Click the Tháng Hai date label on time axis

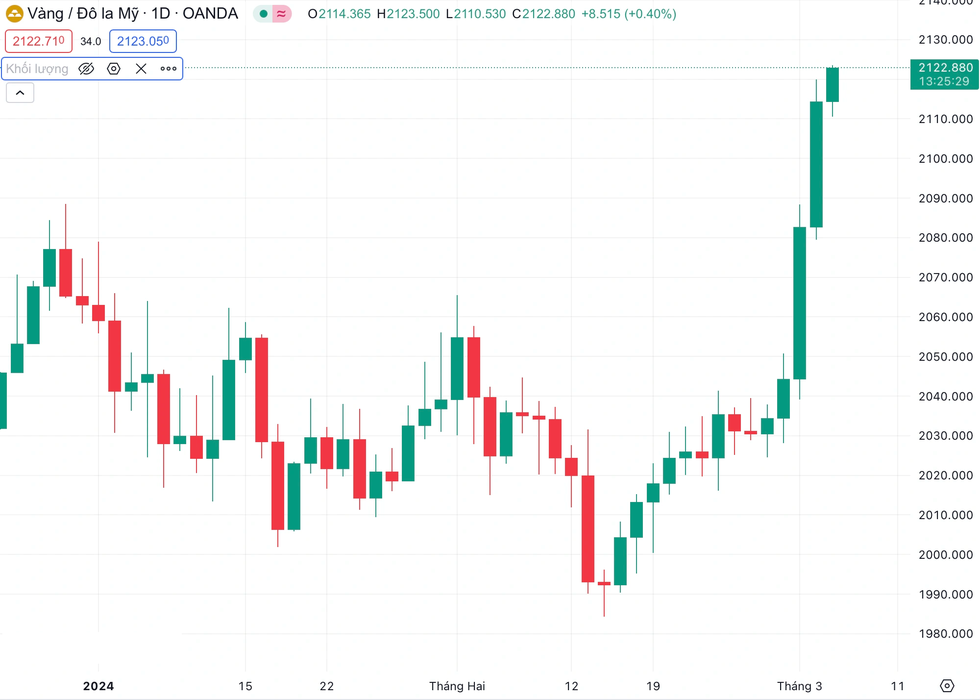click(x=457, y=686)
